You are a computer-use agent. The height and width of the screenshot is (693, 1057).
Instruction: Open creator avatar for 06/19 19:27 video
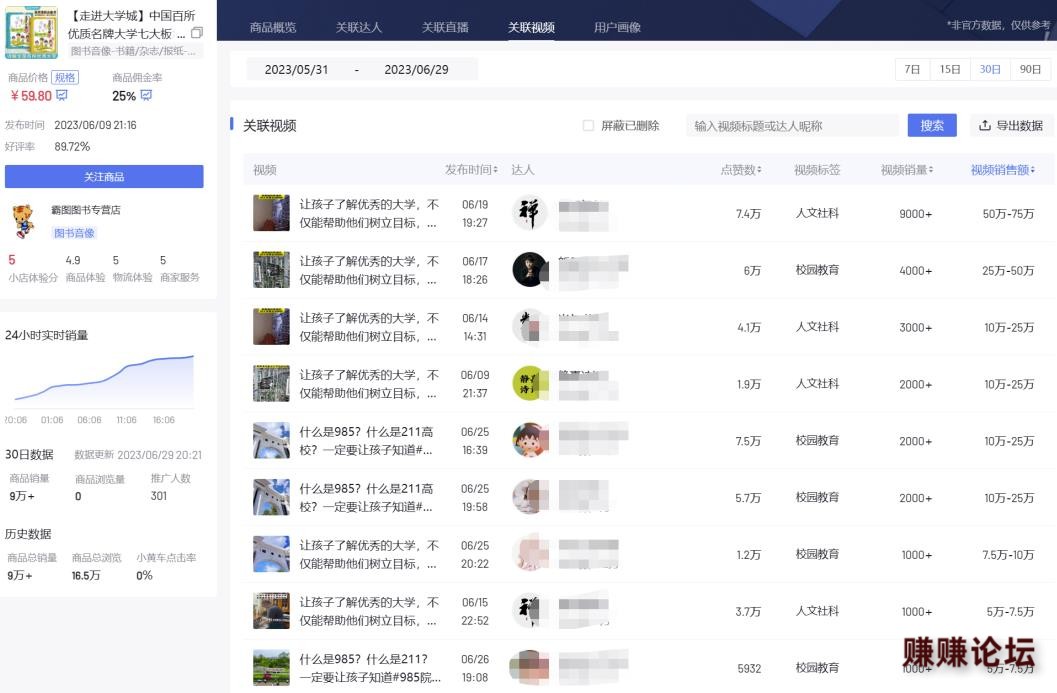point(529,213)
